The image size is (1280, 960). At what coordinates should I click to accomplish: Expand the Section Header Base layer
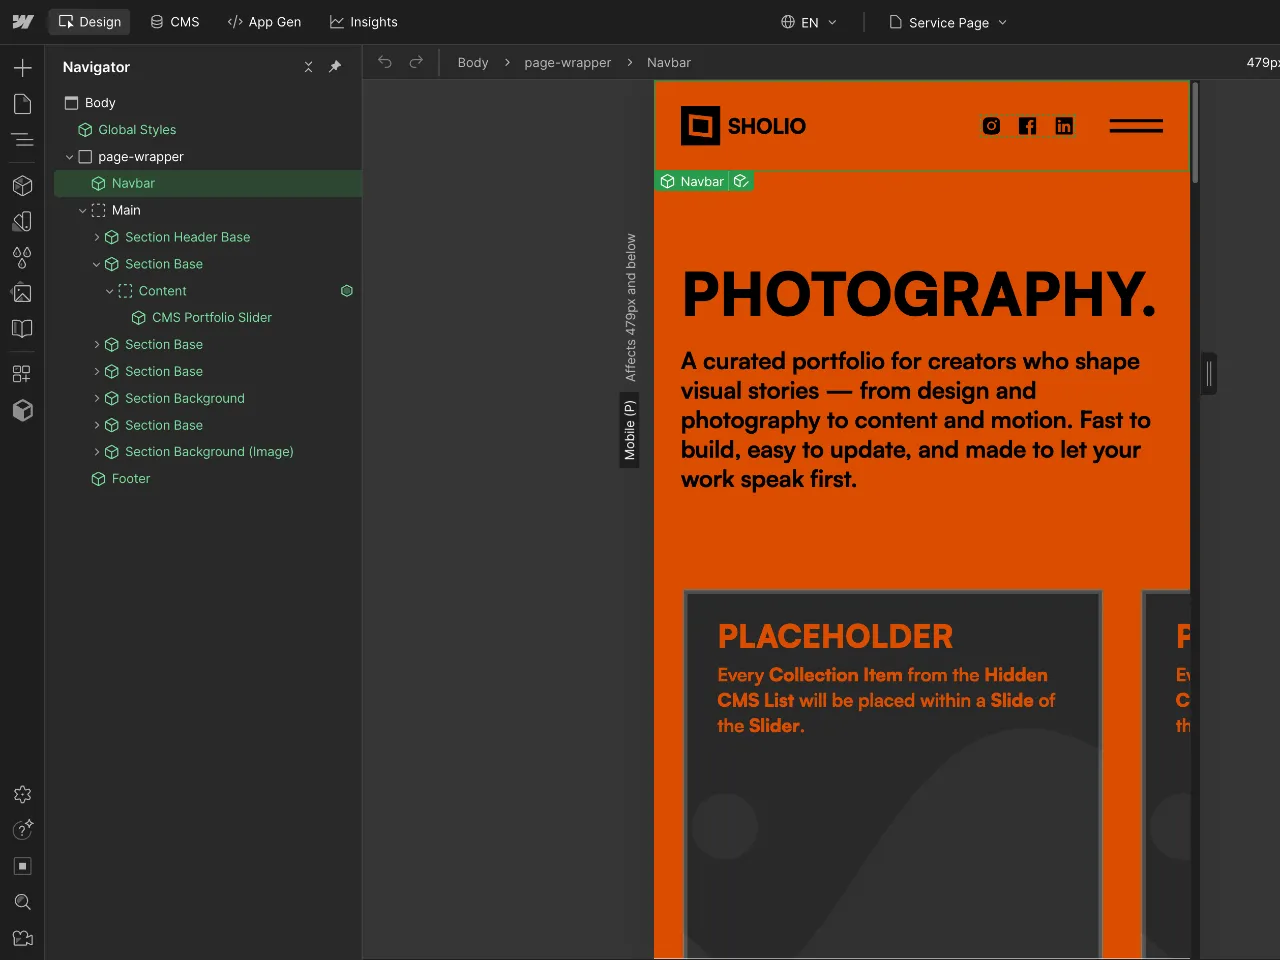pyautogui.click(x=97, y=237)
